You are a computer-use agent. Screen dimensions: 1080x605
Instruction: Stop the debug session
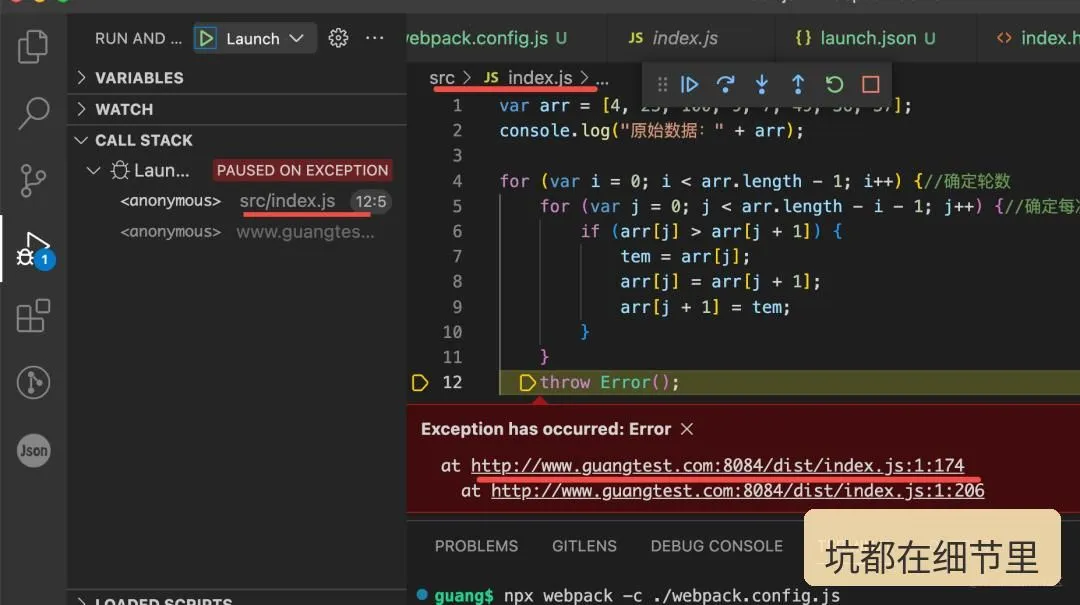coord(871,84)
